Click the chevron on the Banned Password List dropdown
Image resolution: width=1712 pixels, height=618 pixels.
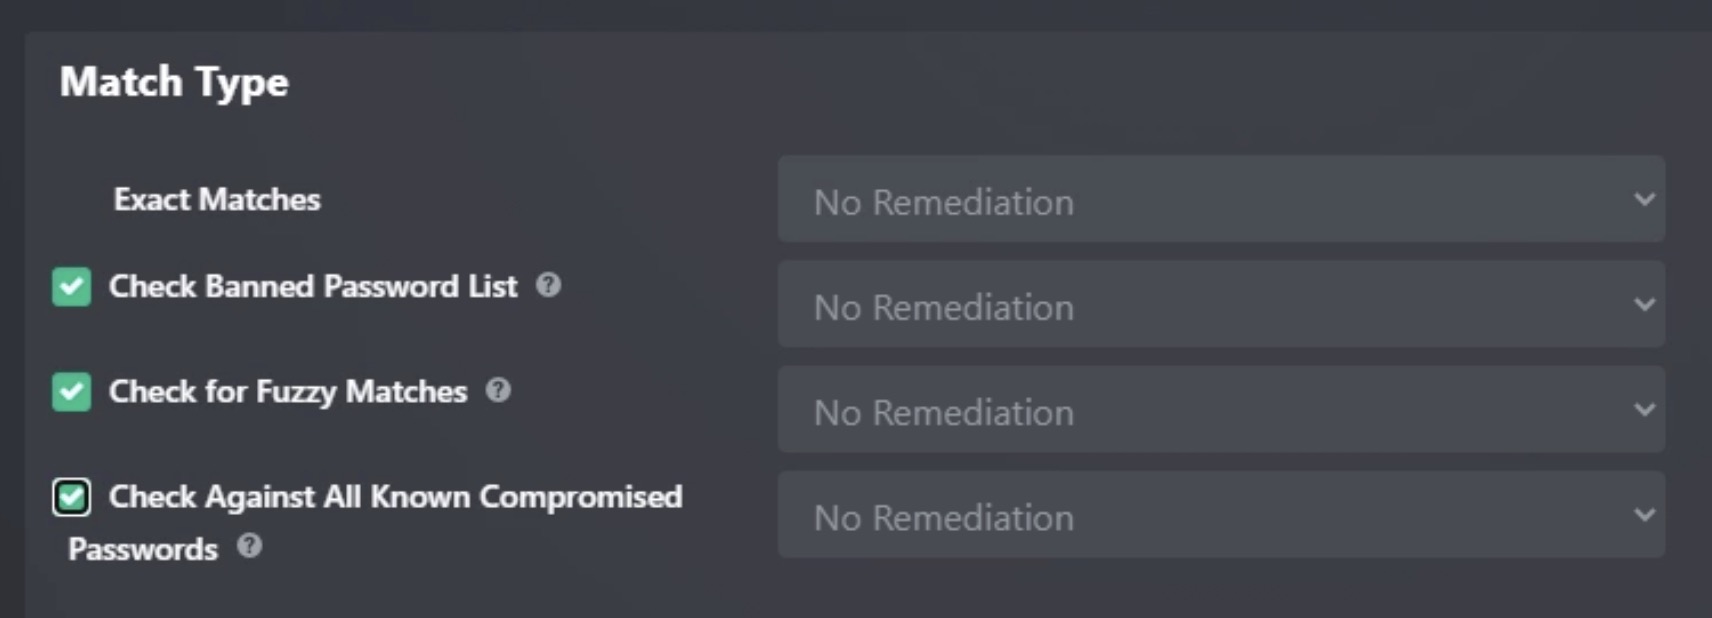[1641, 305]
